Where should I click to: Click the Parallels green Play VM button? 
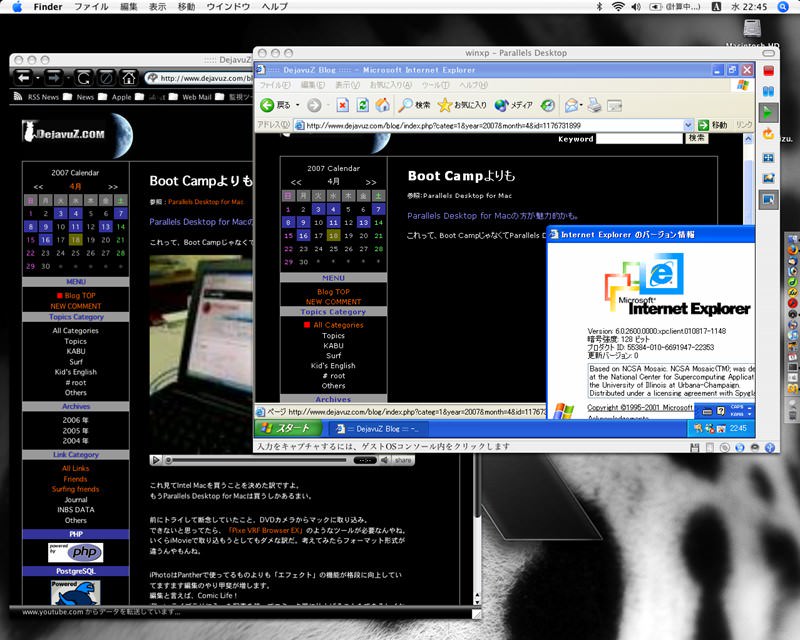pyautogui.click(x=768, y=112)
